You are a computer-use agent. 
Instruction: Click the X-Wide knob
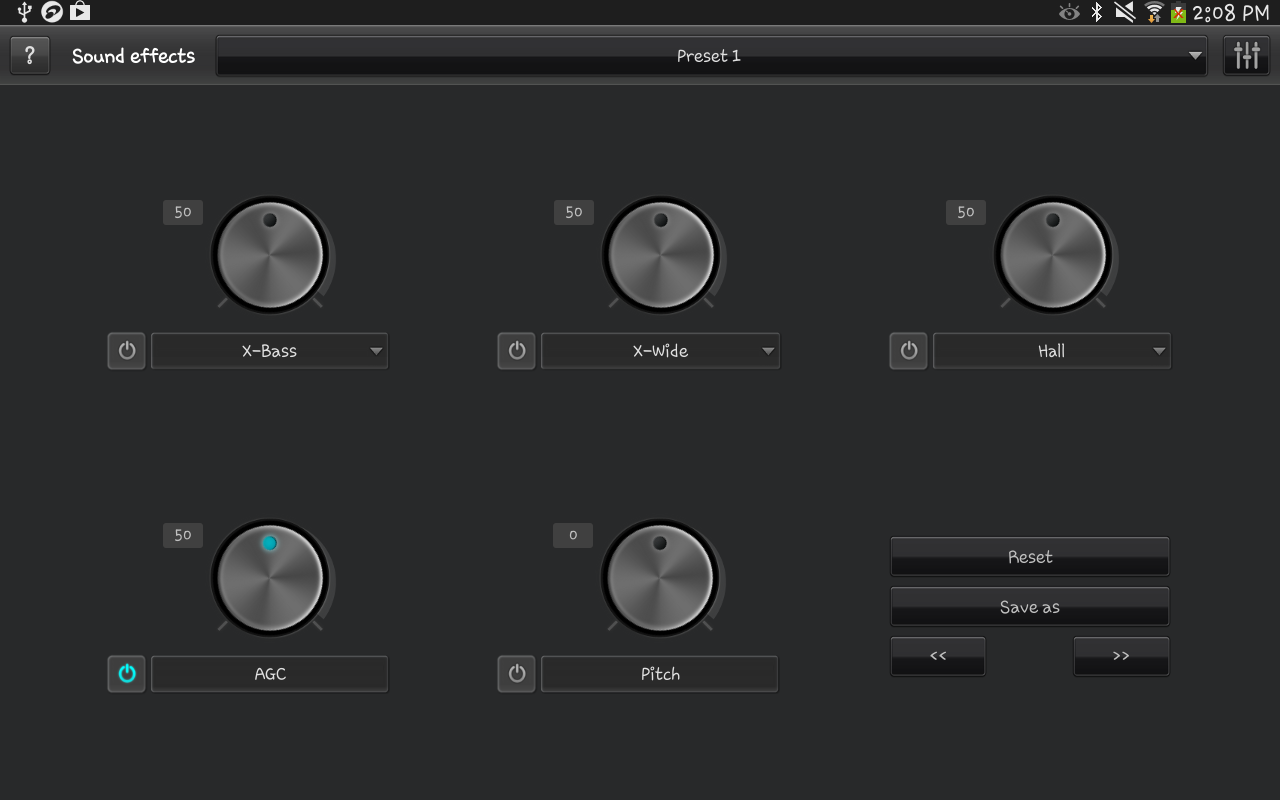coord(660,253)
